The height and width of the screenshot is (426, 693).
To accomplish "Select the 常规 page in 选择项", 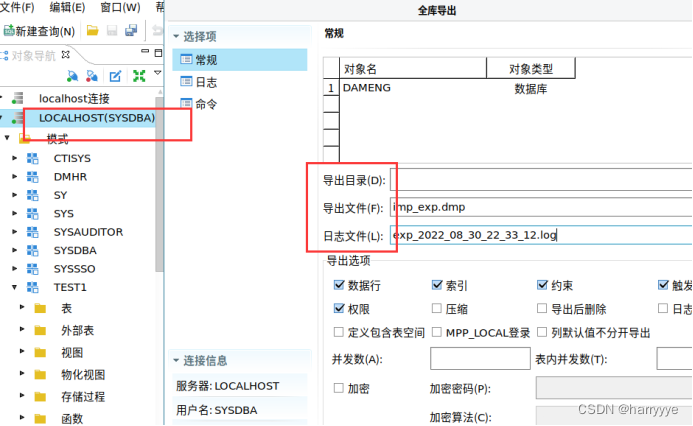I will pos(240,59).
